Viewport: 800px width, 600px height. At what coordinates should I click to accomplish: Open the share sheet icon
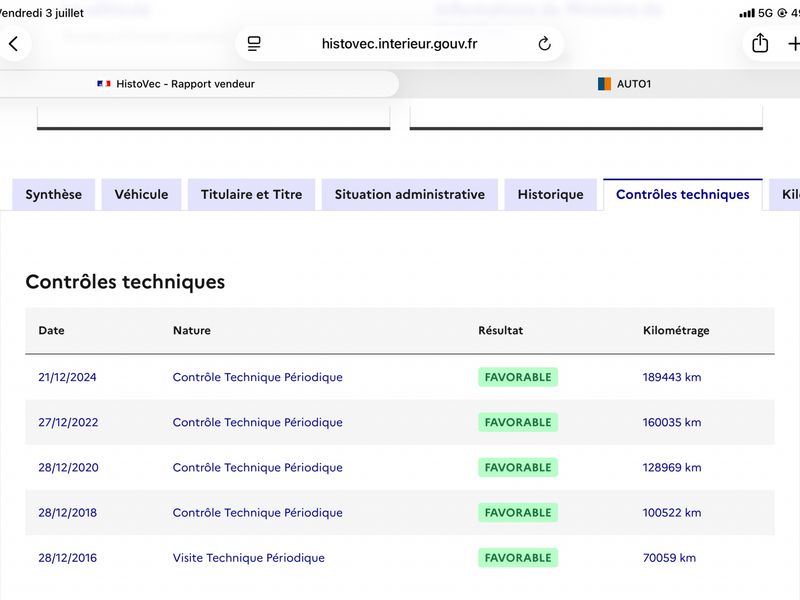760,43
